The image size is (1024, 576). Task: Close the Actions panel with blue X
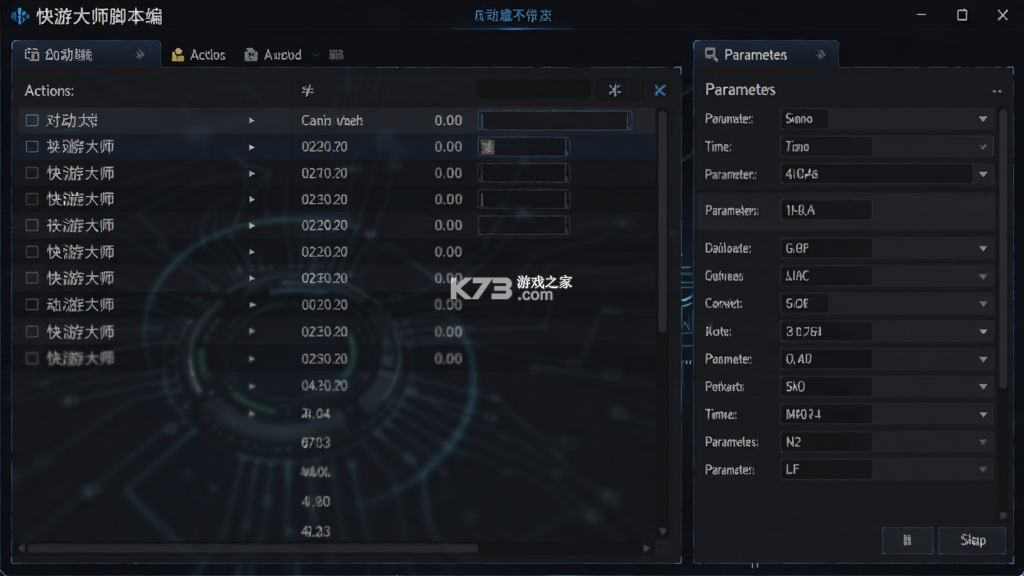pyautogui.click(x=660, y=90)
